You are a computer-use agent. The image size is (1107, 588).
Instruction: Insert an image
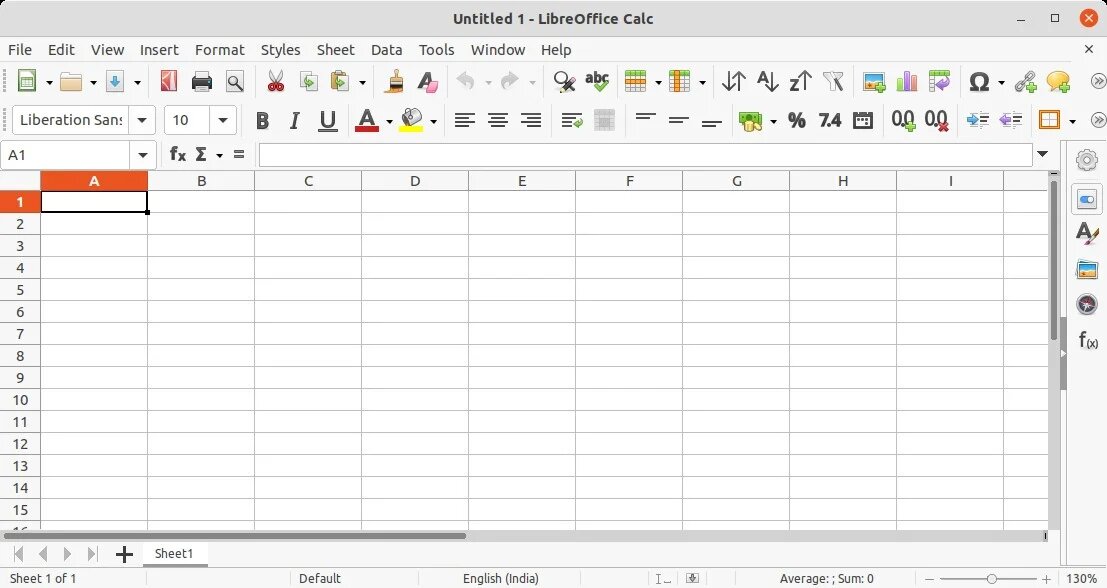[874, 81]
